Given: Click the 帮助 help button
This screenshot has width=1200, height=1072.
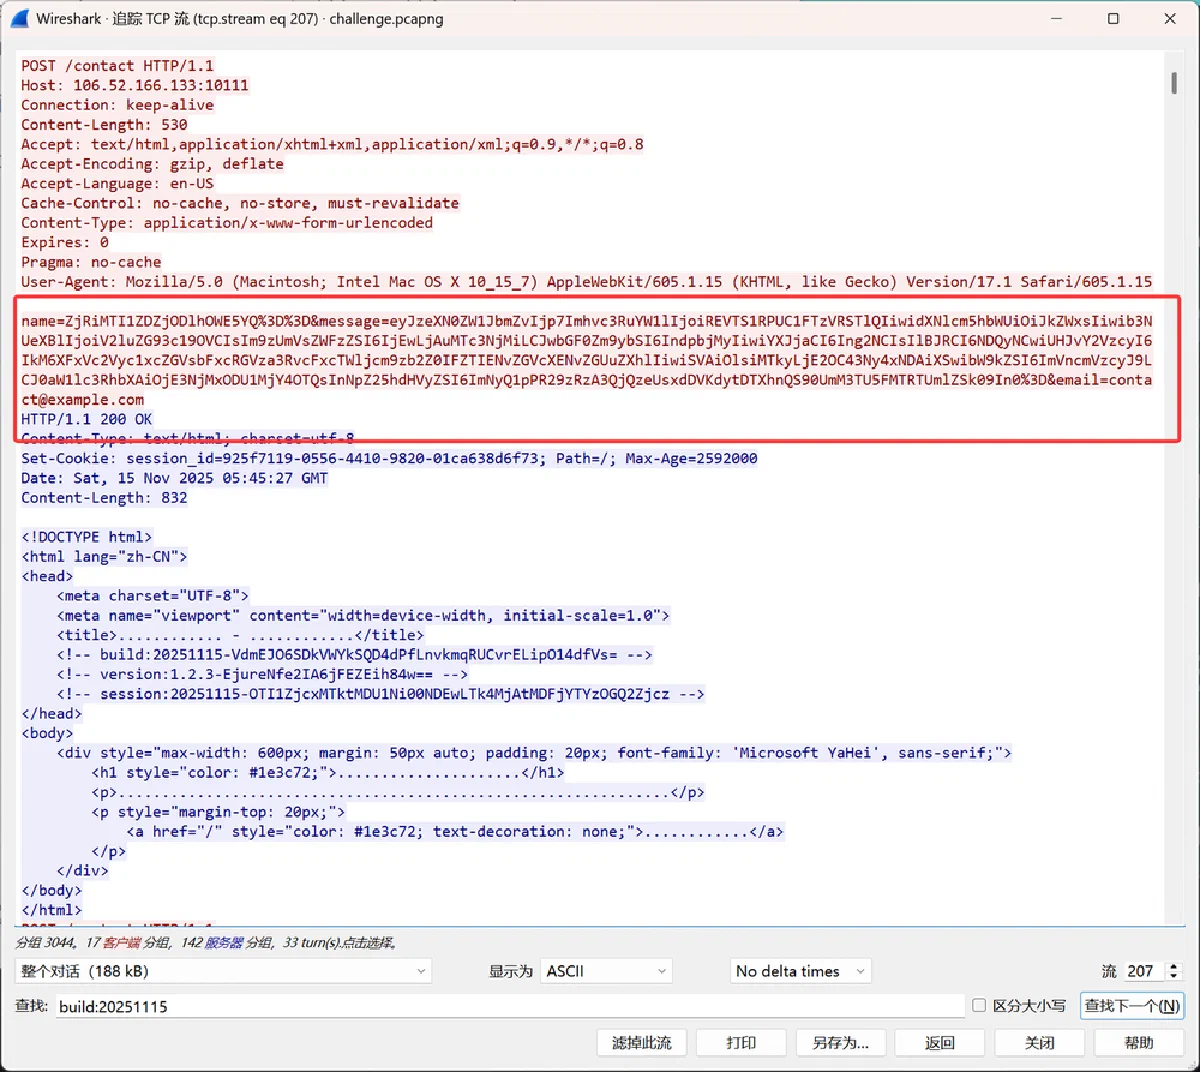Looking at the screenshot, I should [1139, 1042].
